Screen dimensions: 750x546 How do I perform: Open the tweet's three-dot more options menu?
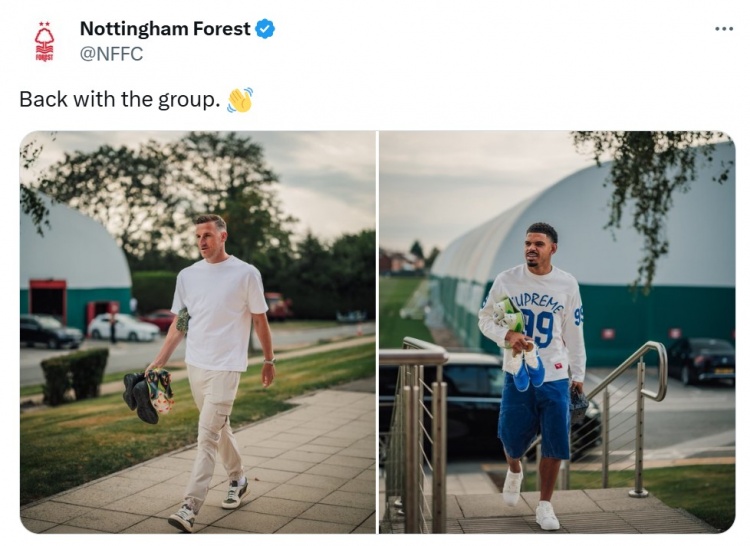(724, 29)
